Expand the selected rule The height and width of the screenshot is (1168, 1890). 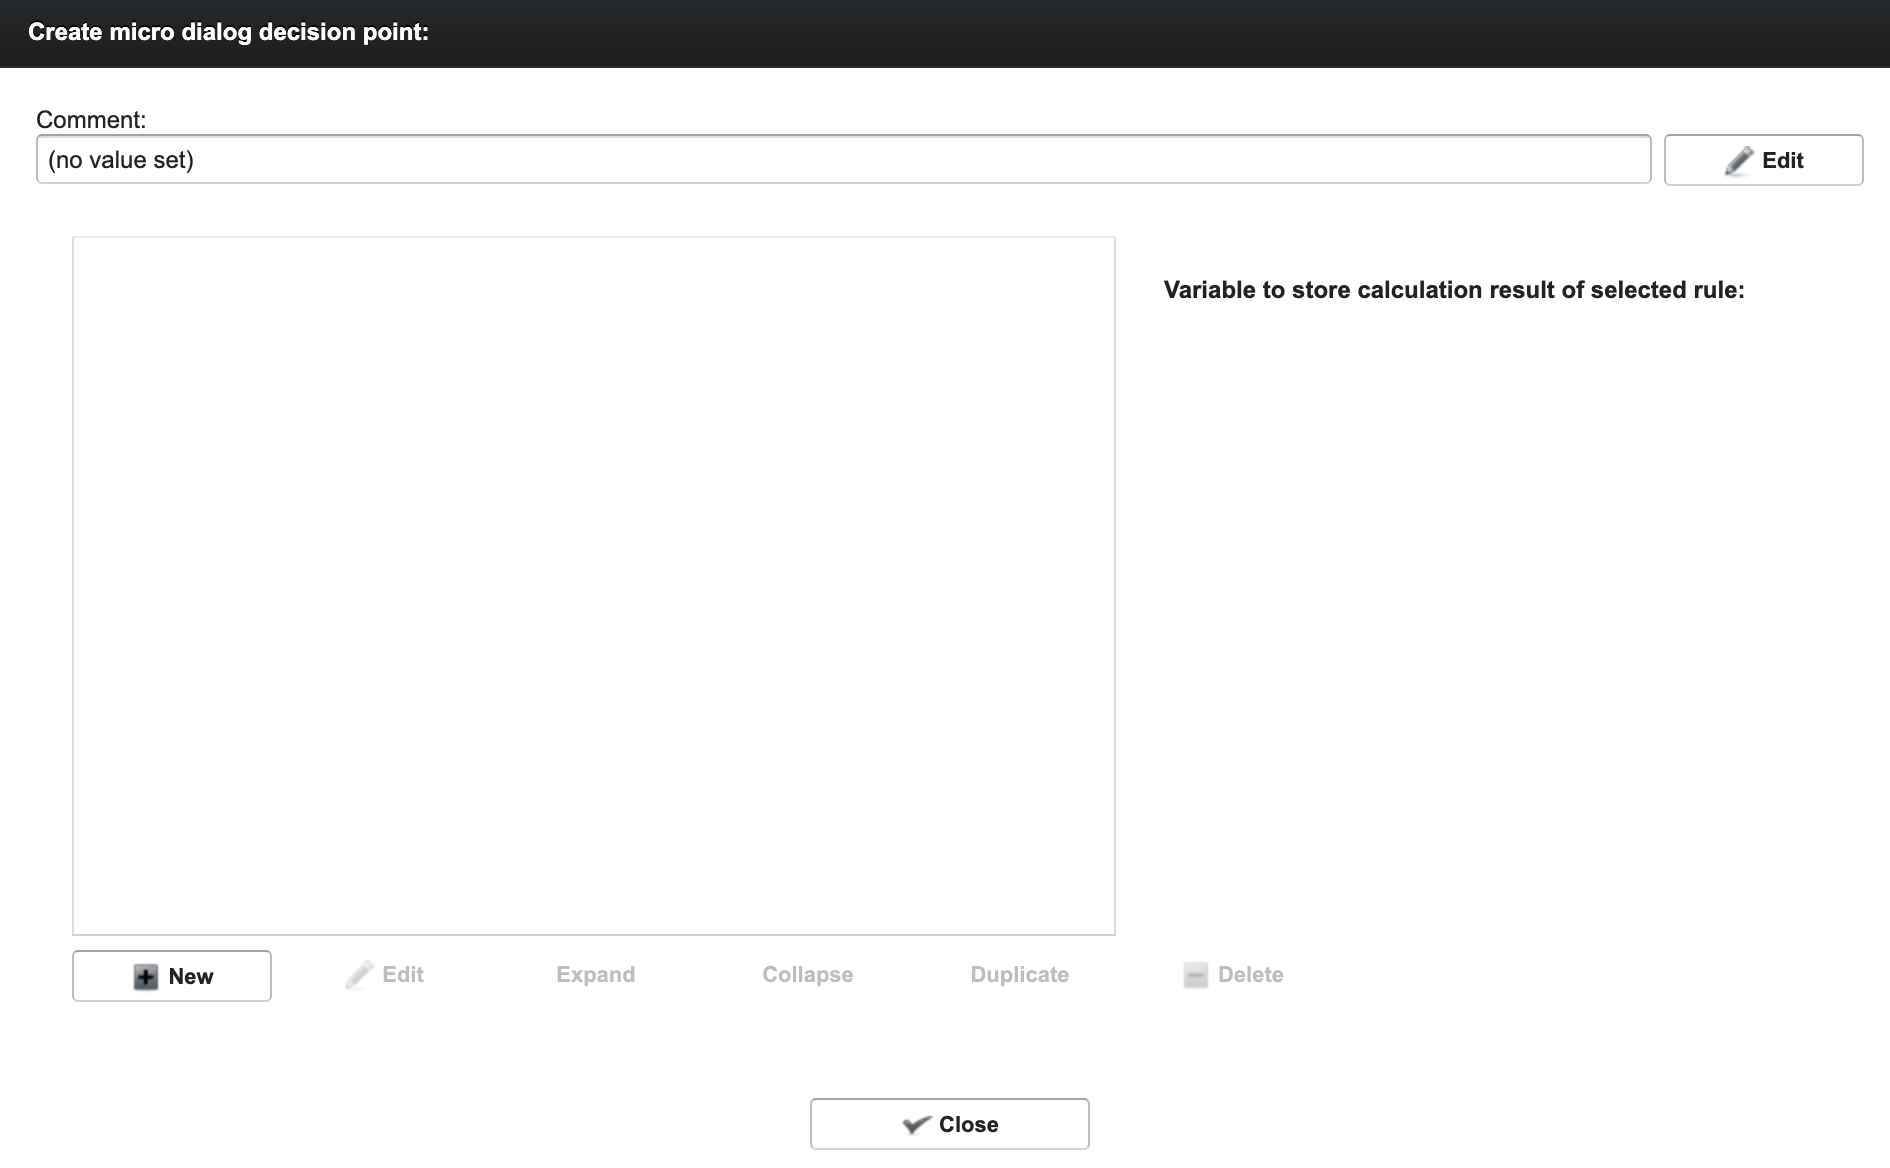tap(595, 975)
